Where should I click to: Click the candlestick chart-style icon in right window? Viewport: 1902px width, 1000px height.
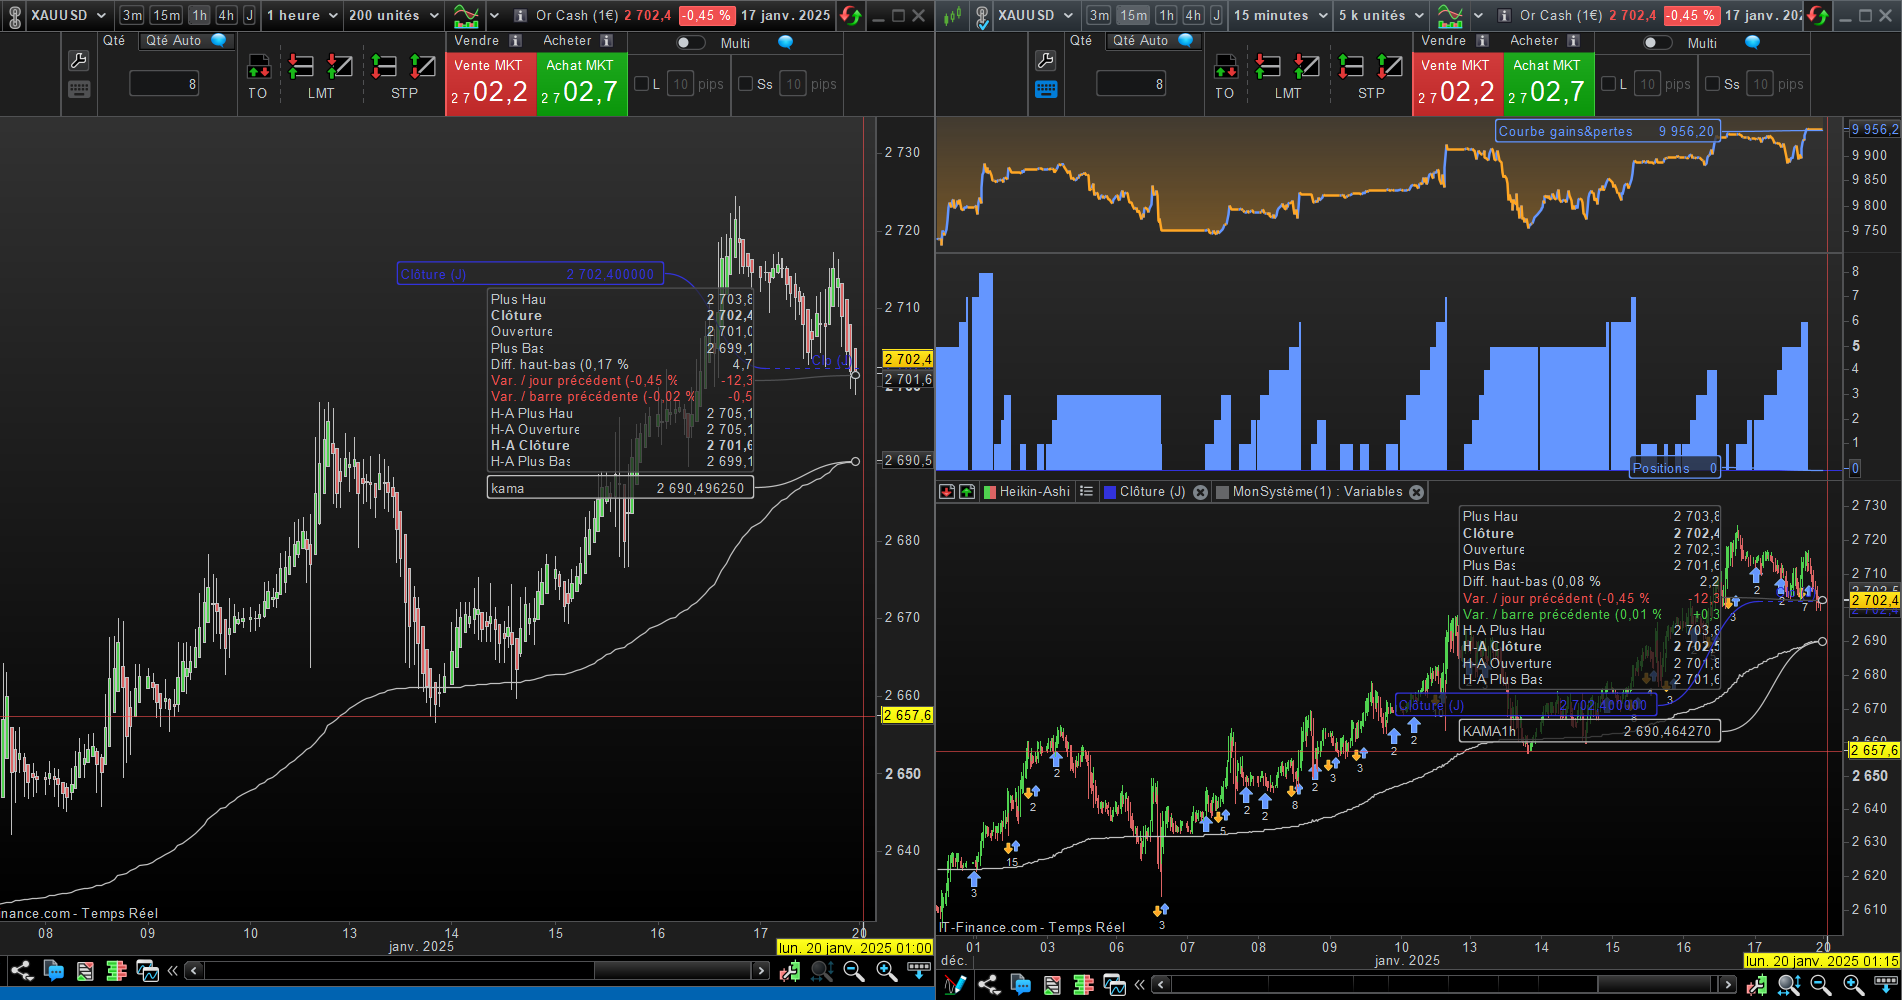click(953, 16)
